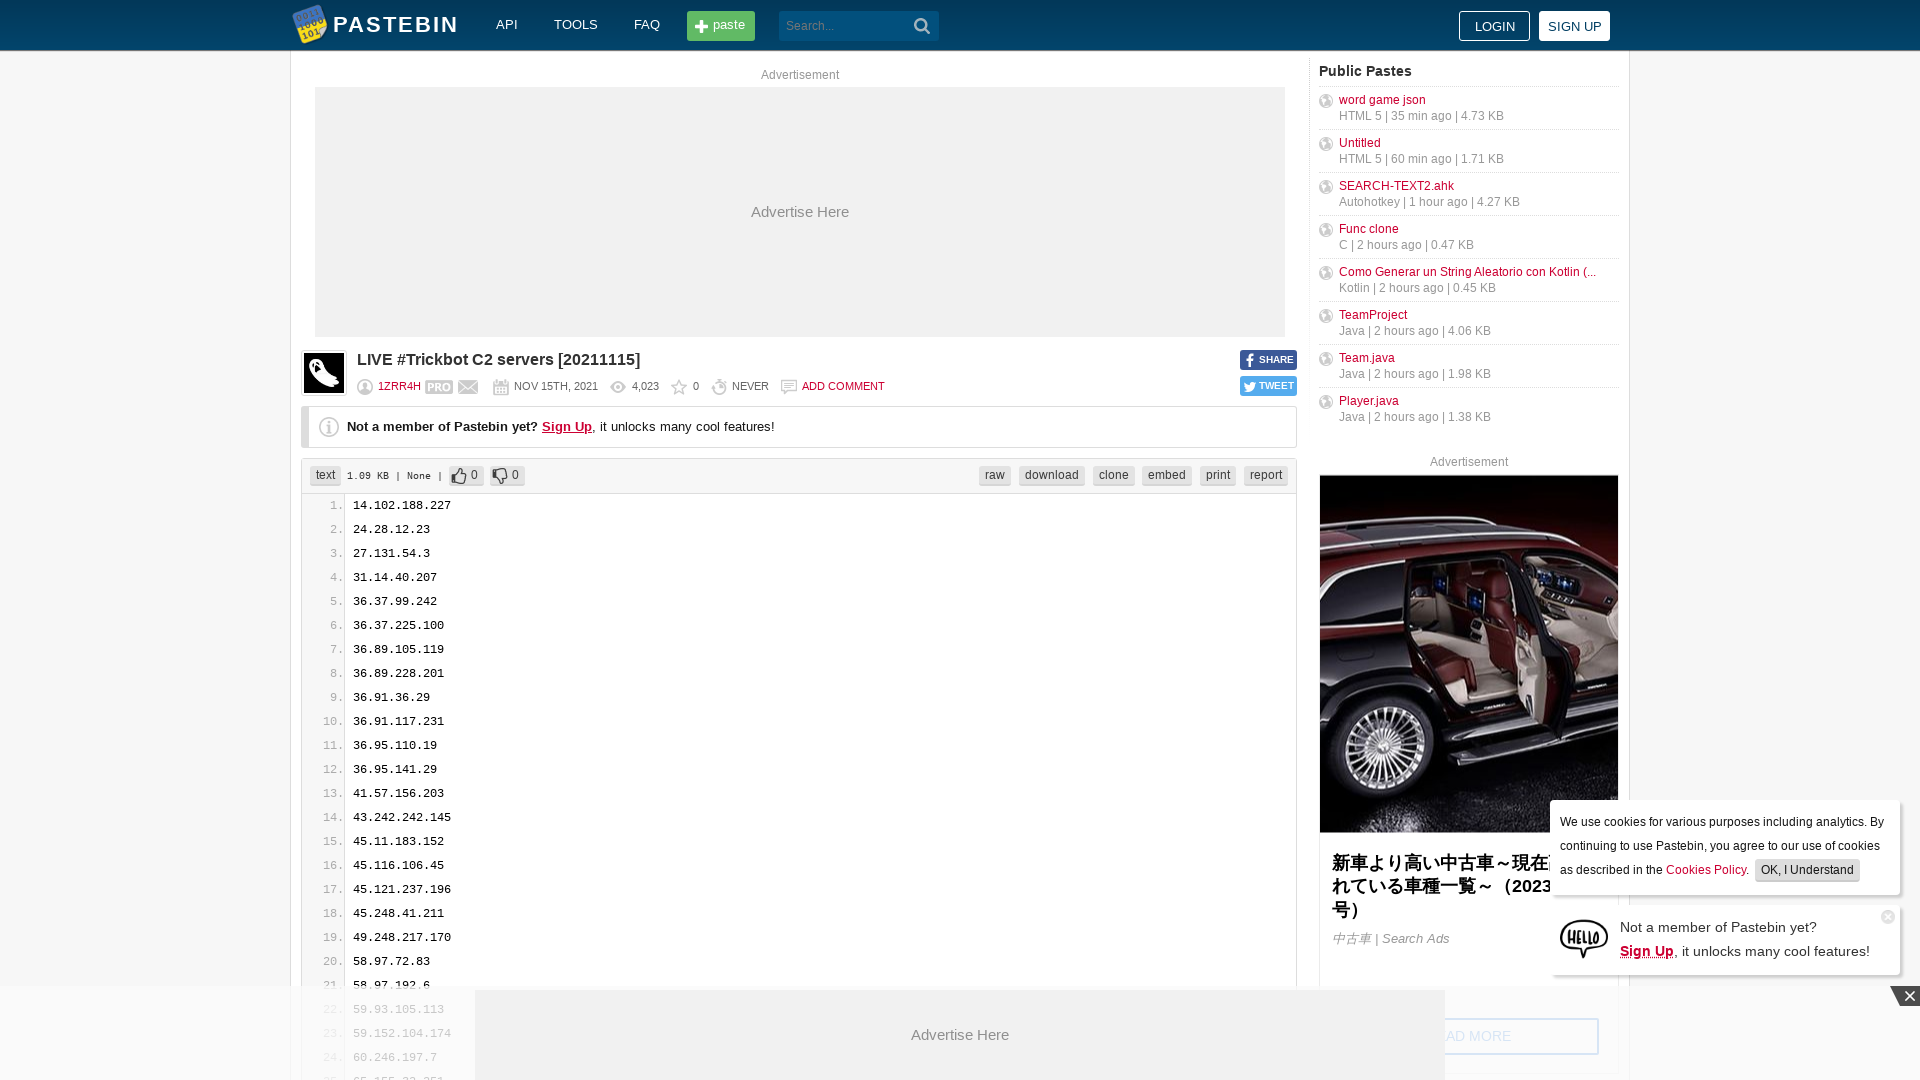This screenshot has height=1080, width=1920.
Task: Open 'TeamProject' public paste
Action: tap(1373, 315)
